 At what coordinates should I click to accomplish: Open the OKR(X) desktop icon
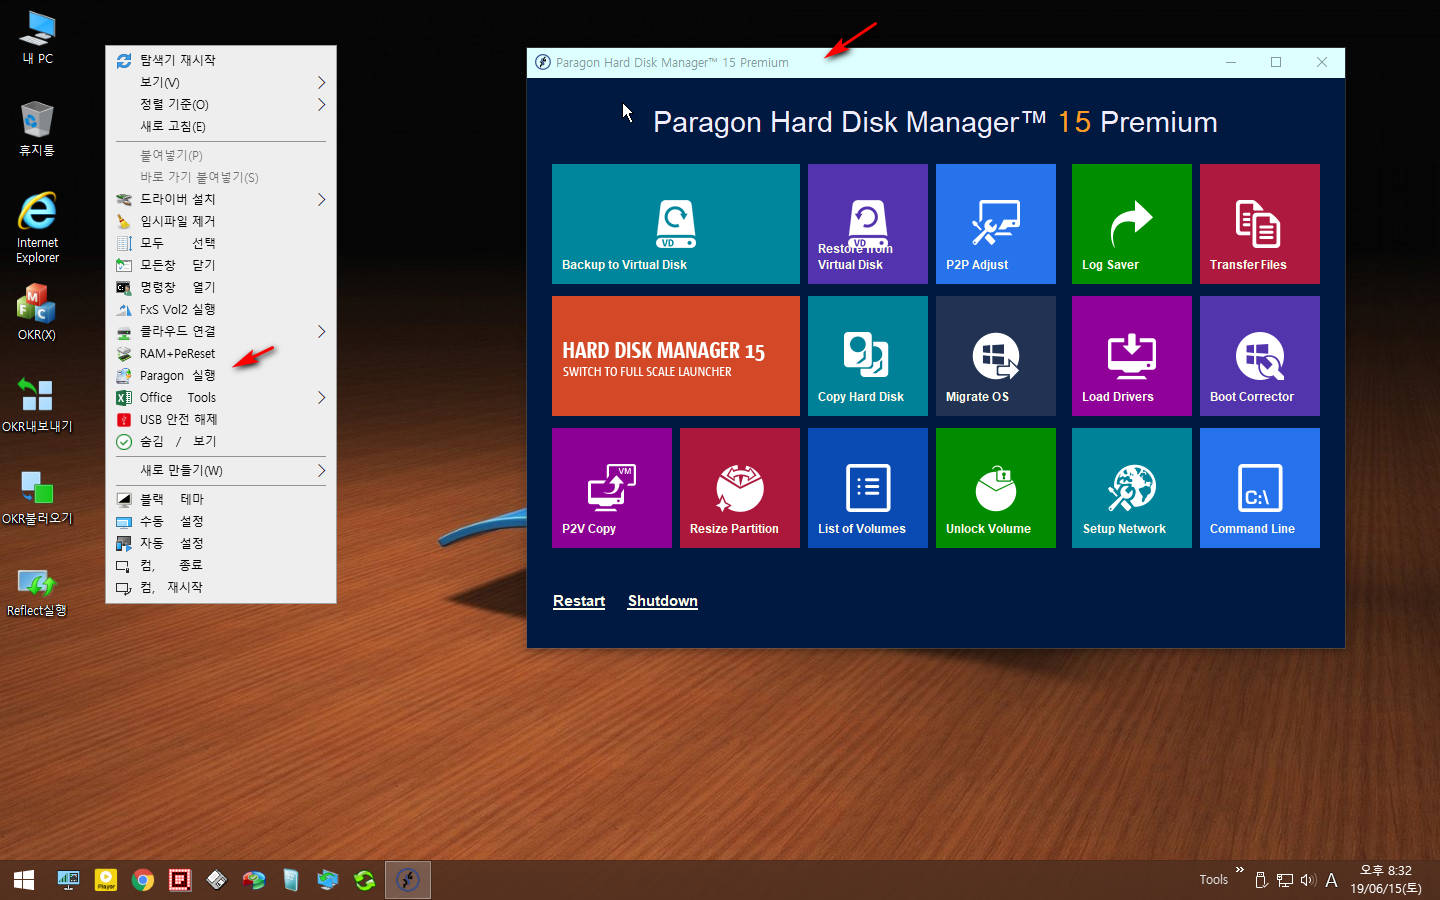point(37,312)
